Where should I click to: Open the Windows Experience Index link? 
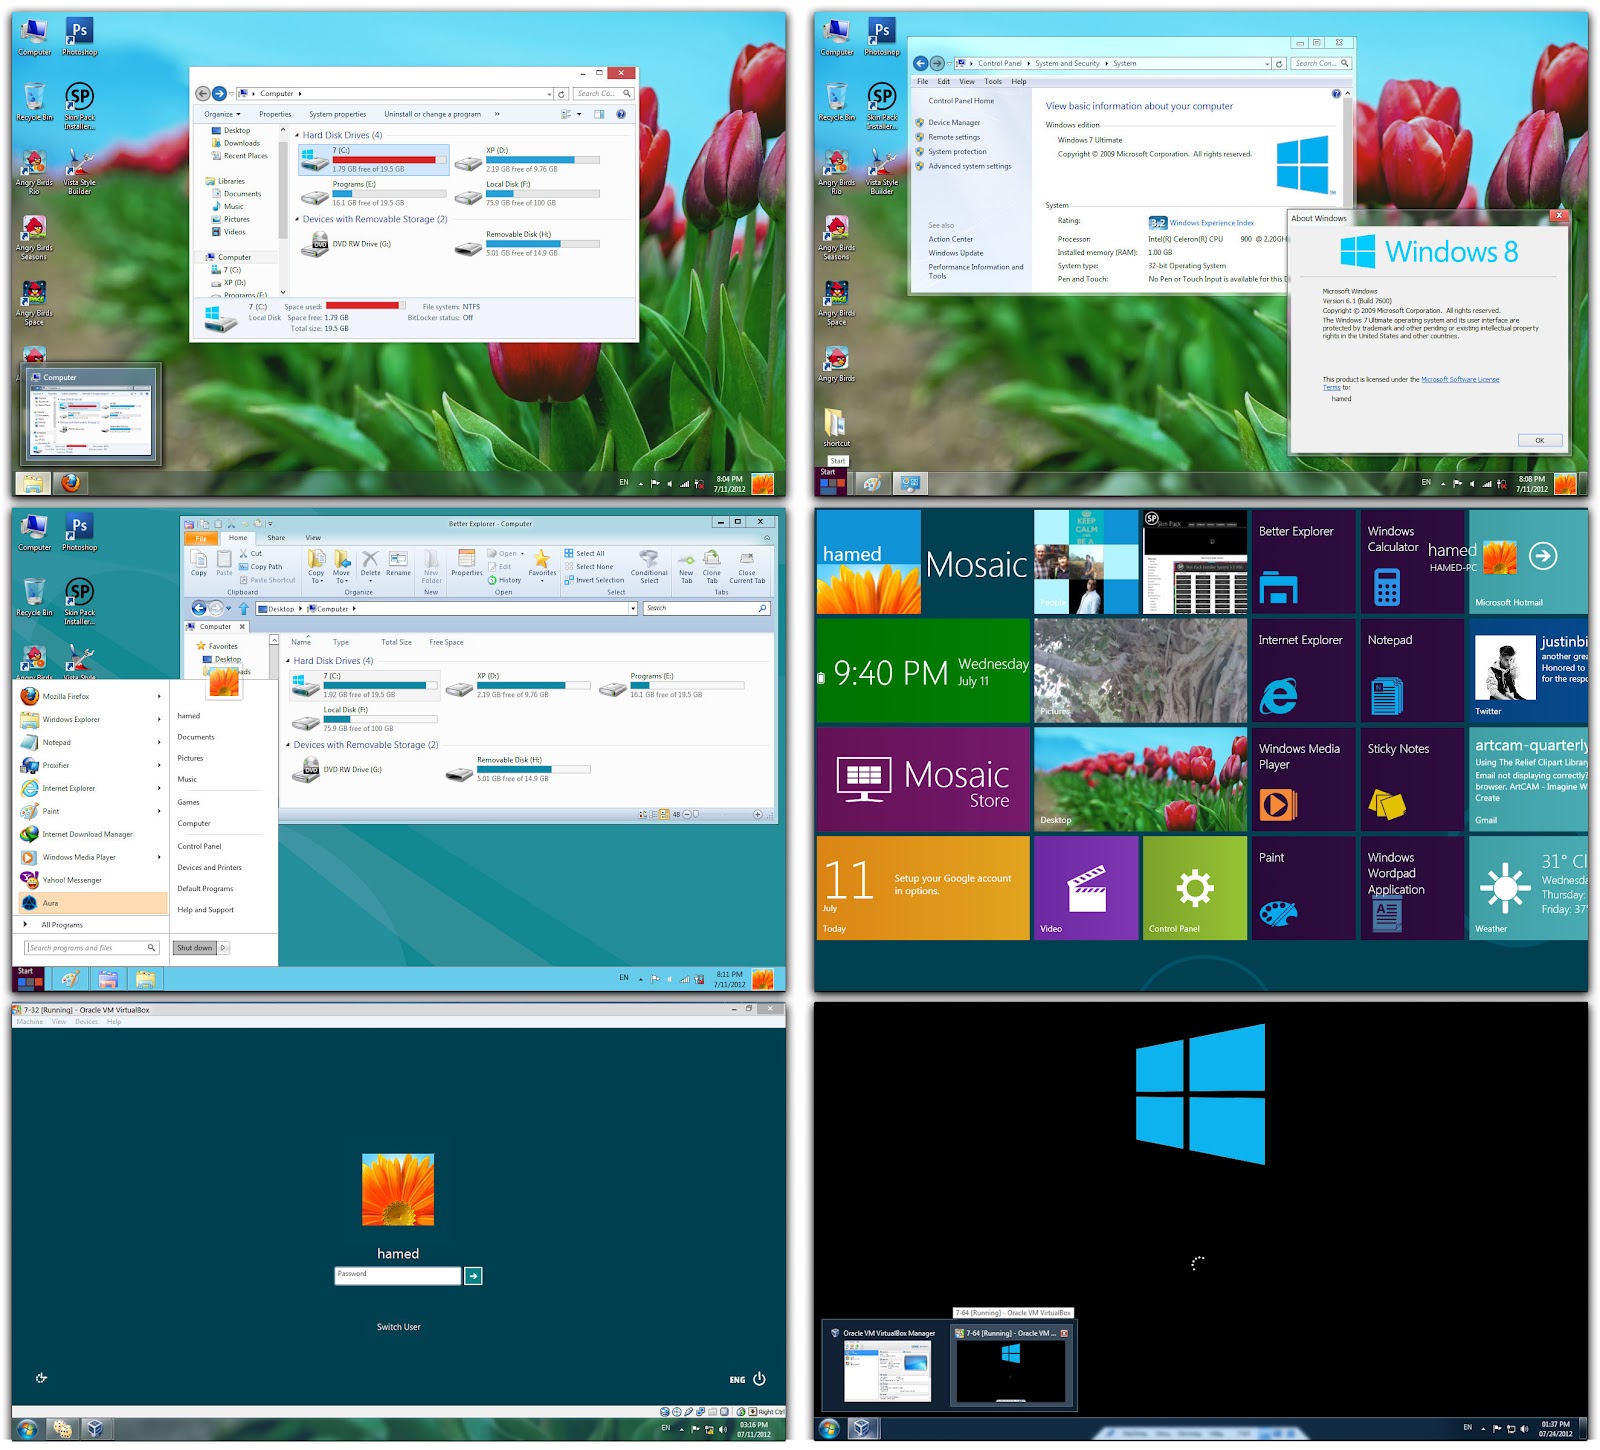(1210, 222)
